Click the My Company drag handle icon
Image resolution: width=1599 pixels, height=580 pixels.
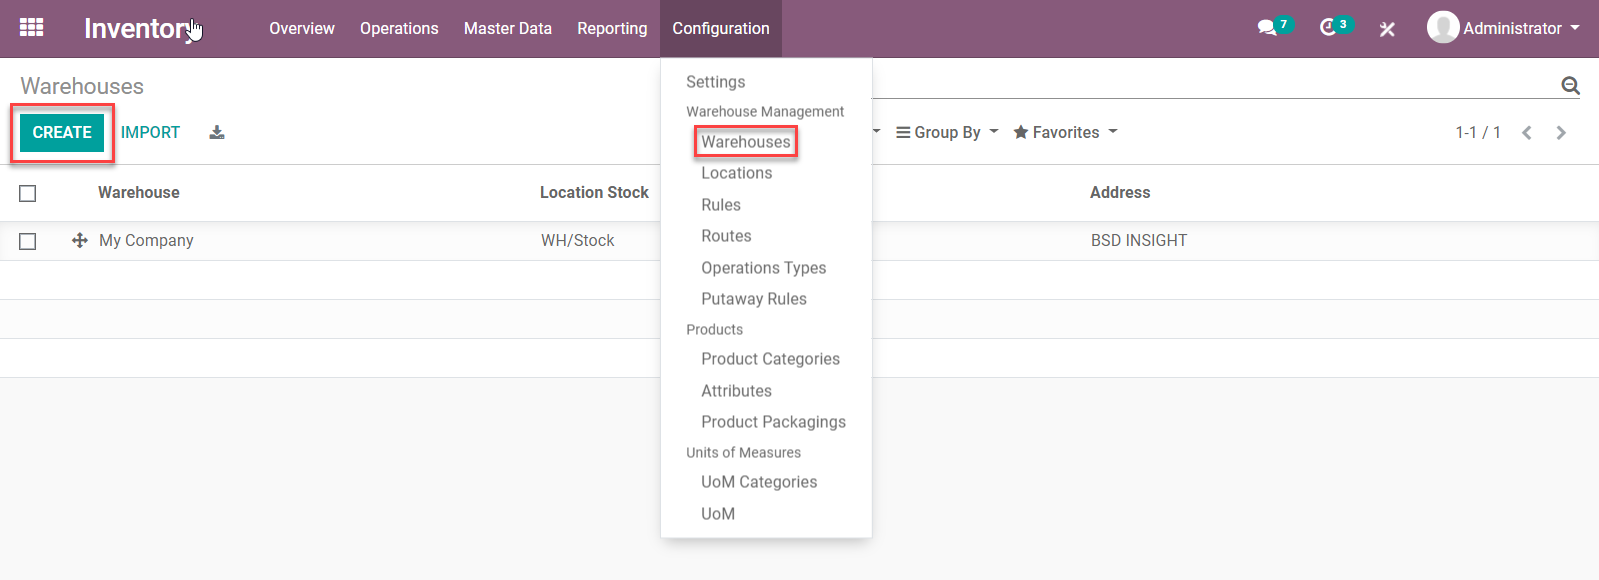(80, 241)
